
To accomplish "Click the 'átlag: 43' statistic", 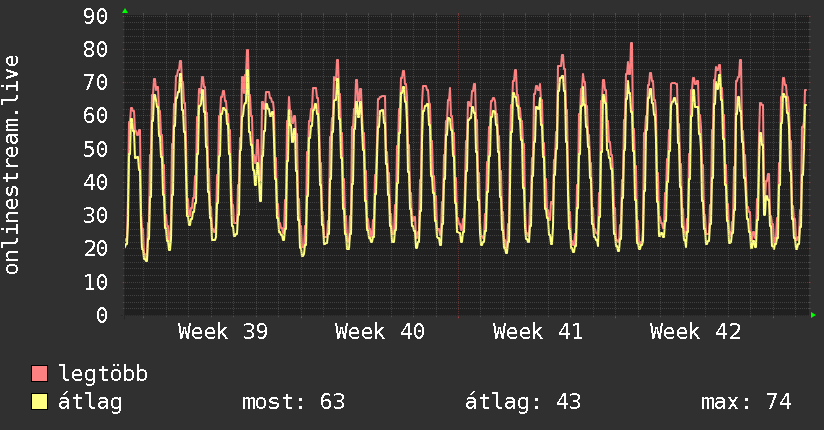I will coord(523,402).
